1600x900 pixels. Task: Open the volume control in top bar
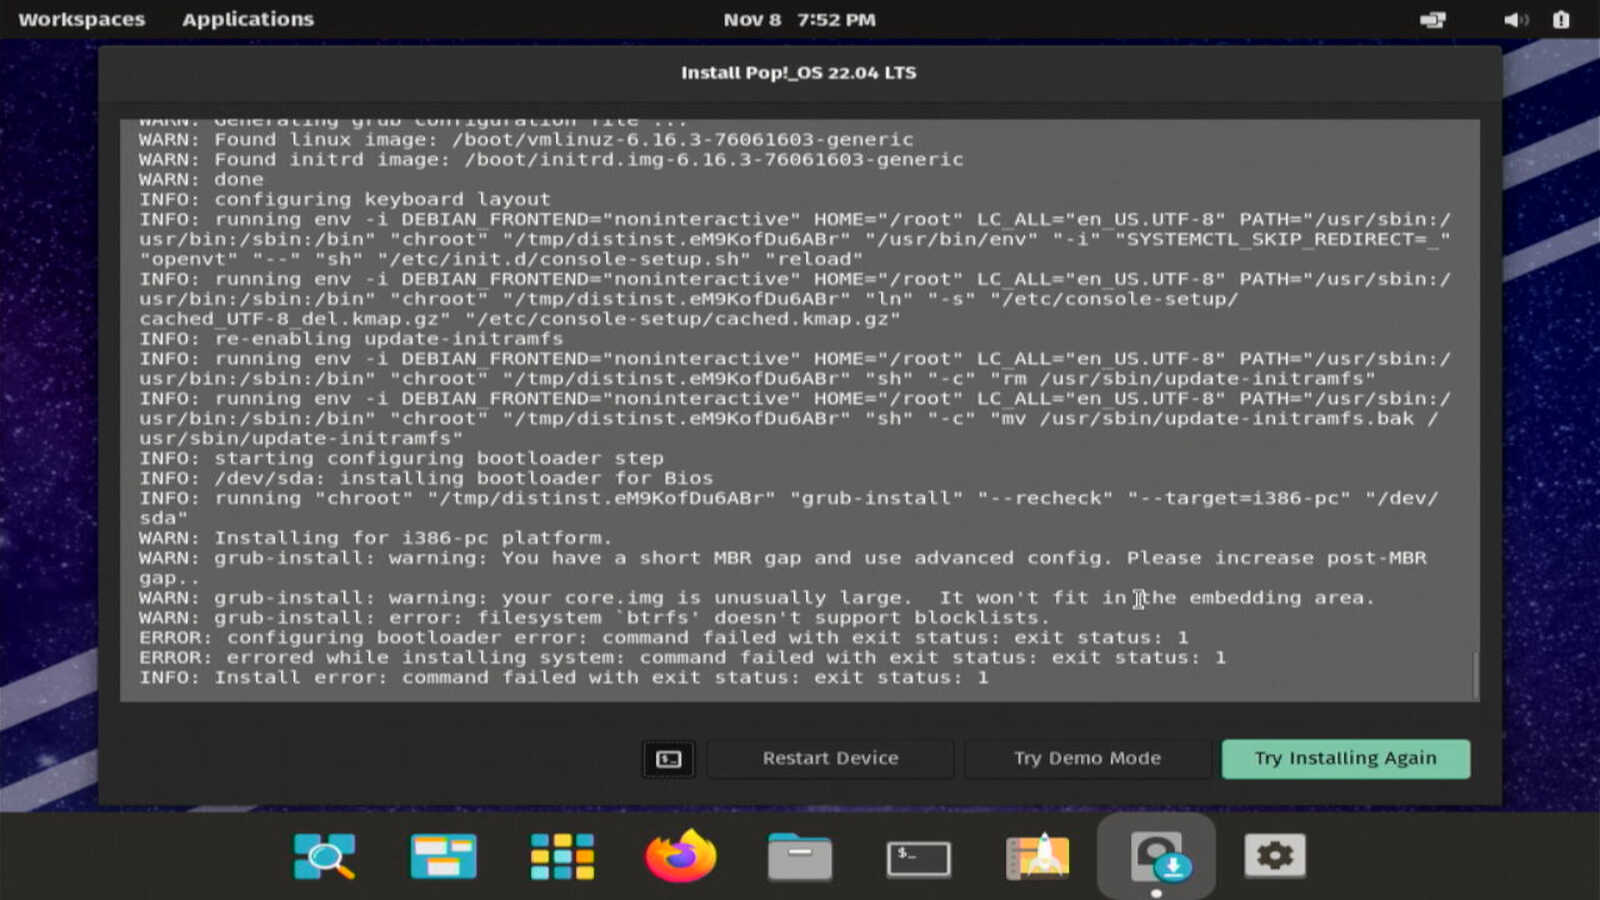pyautogui.click(x=1516, y=20)
